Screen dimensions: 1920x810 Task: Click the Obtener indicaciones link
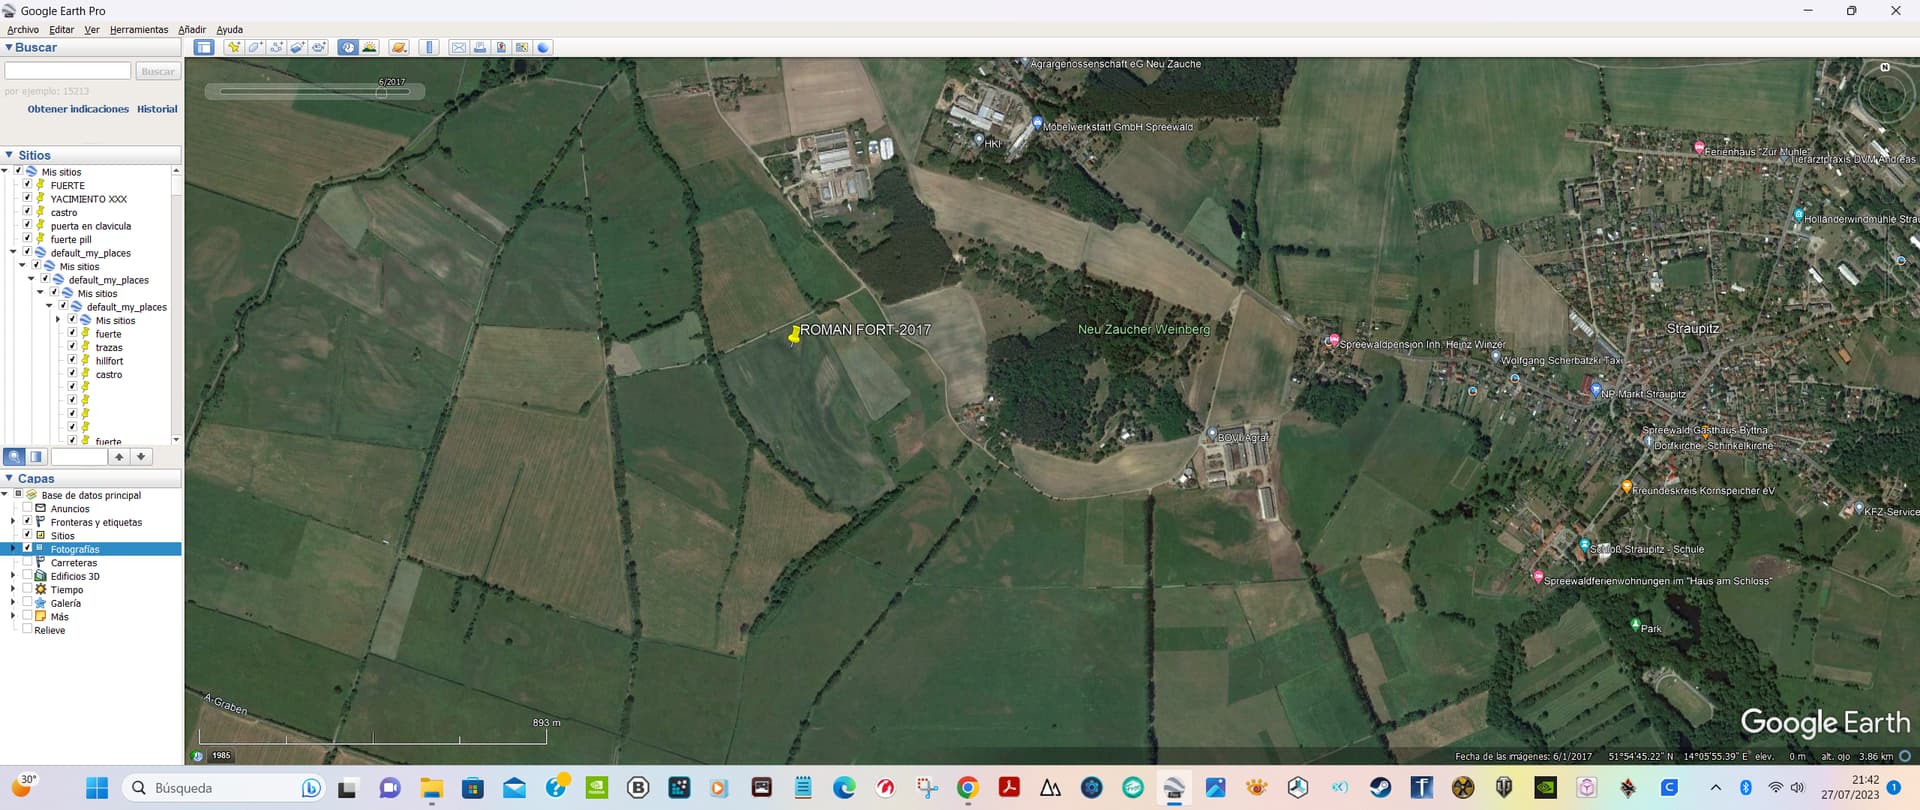tap(78, 109)
